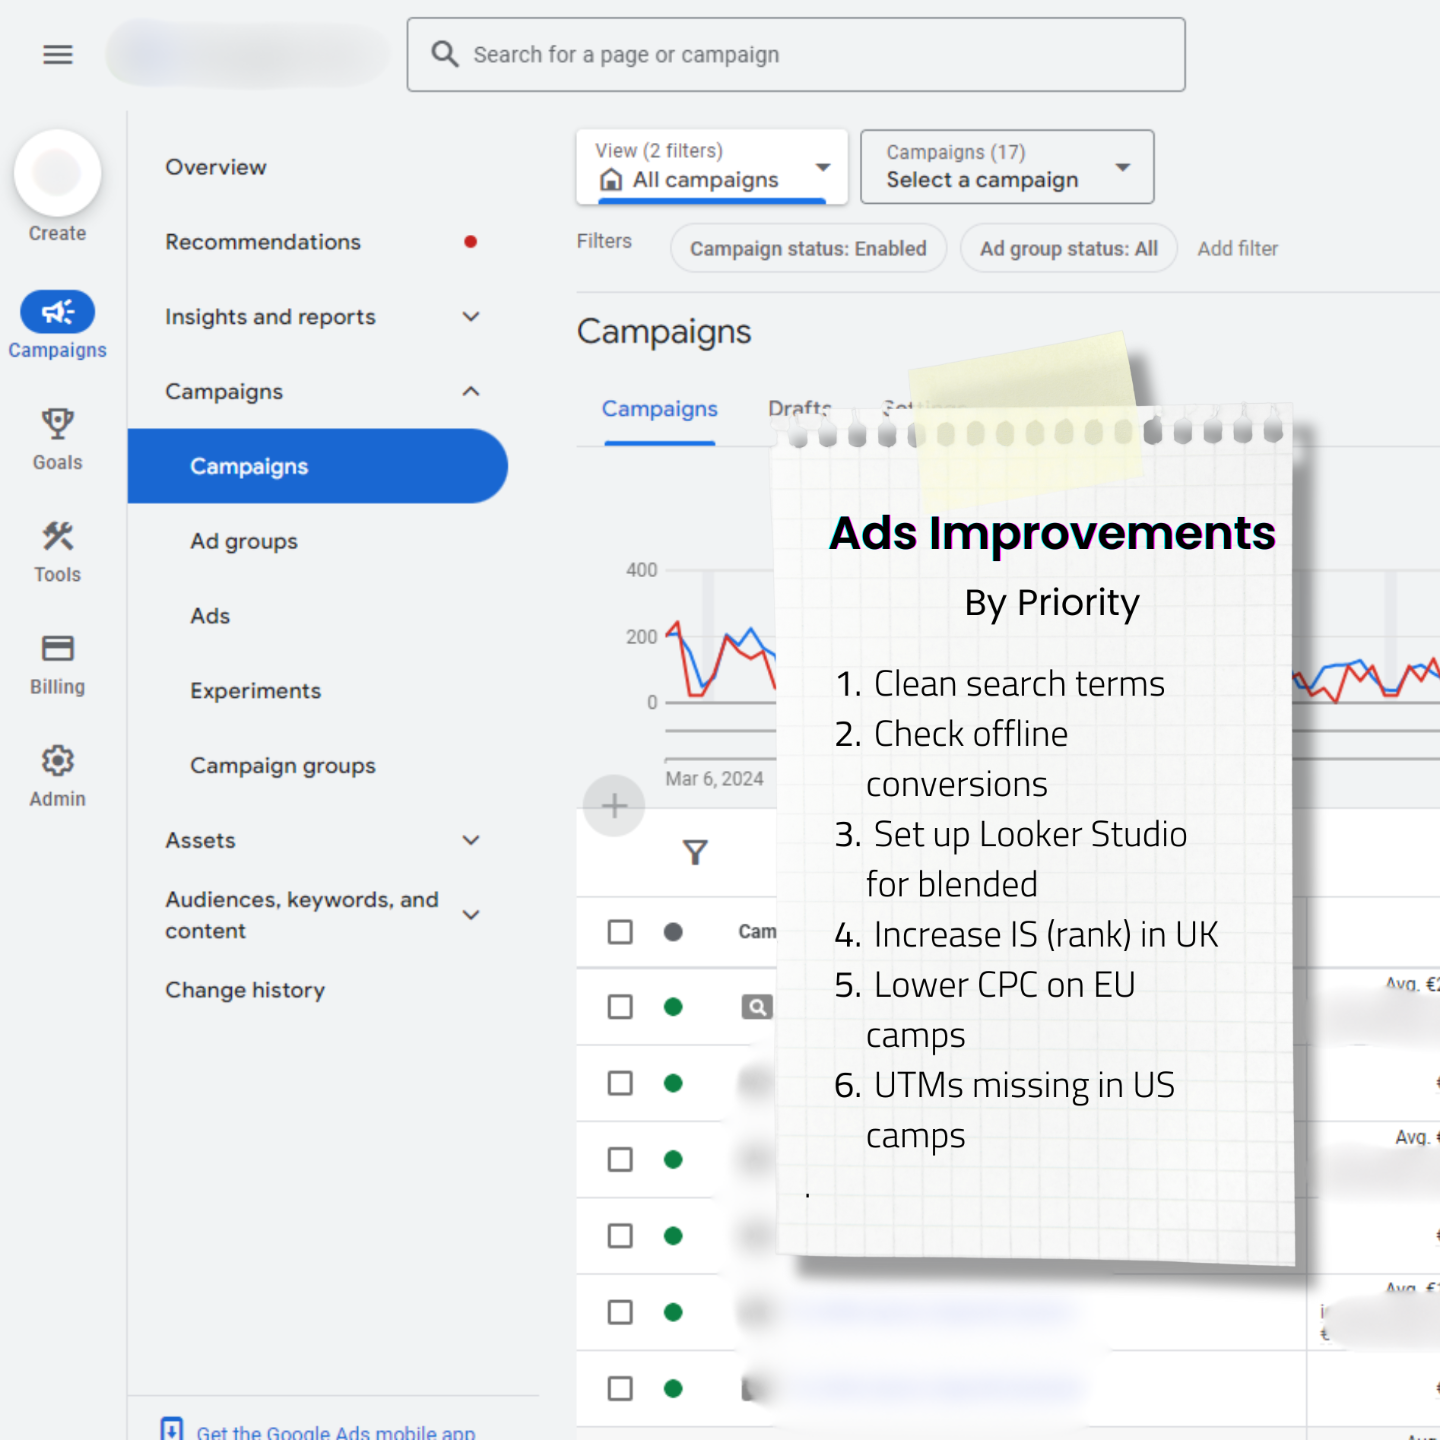The width and height of the screenshot is (1440, 1440).
Task: Toggle the select-all campaigns header checkbox
Action: pos(620,932)
